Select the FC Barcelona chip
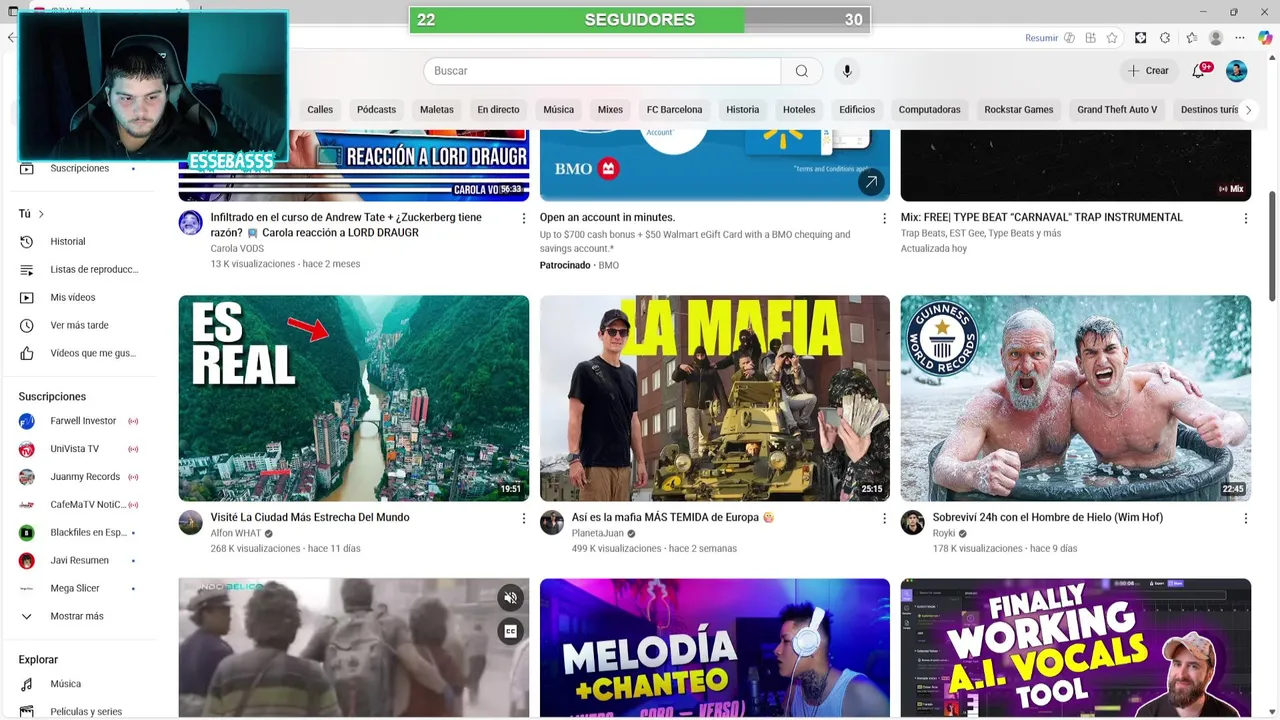Image resolution: width=1280 pixels, height=720 pixels. [674, 110]
